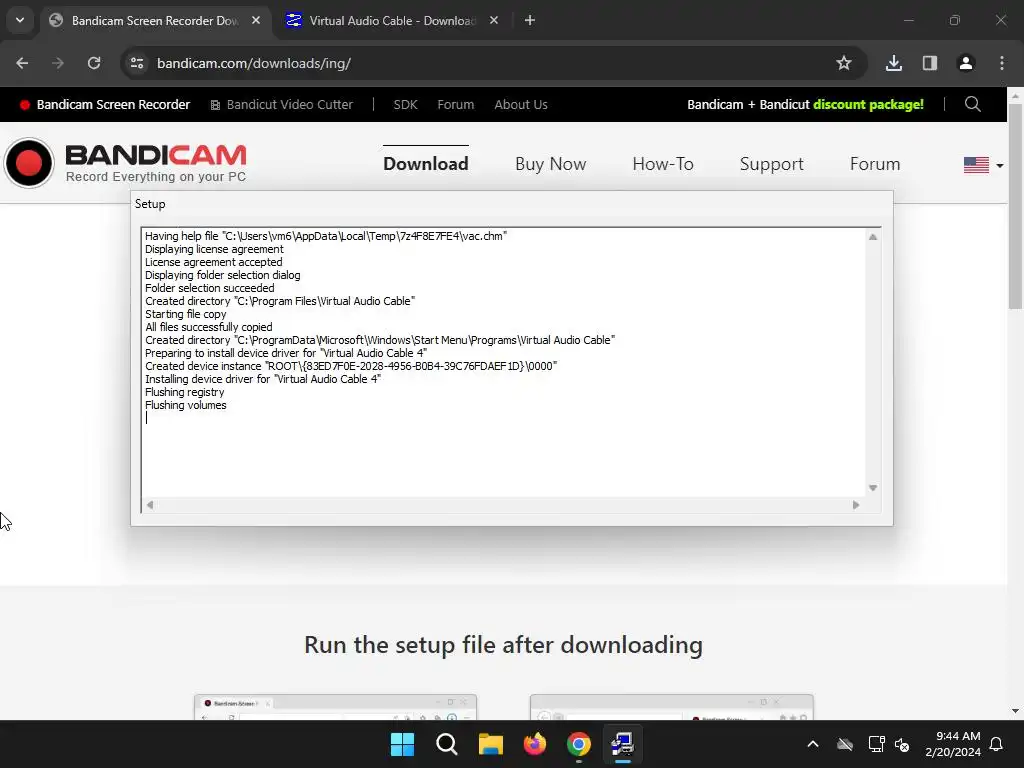The height and width of the screenshot is (768, 1024).
Task: Open network display tray icon
Action: coord(876,744)
